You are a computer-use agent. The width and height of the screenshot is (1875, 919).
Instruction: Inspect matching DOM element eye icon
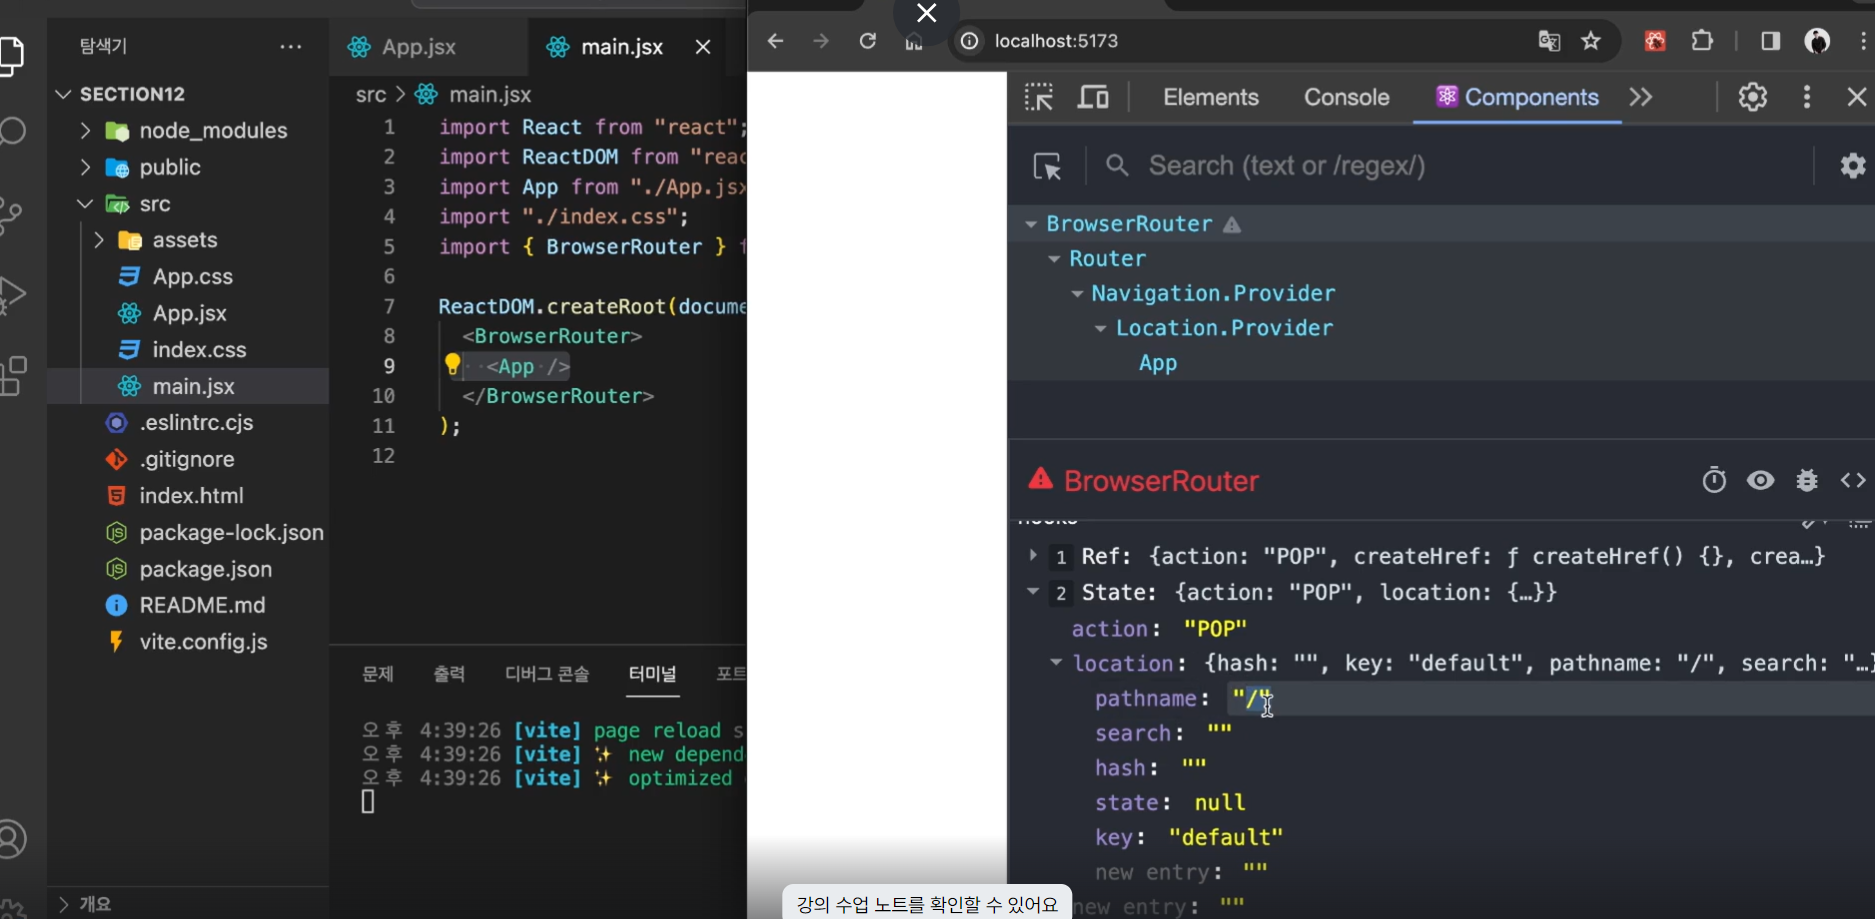coord(1761,481)
